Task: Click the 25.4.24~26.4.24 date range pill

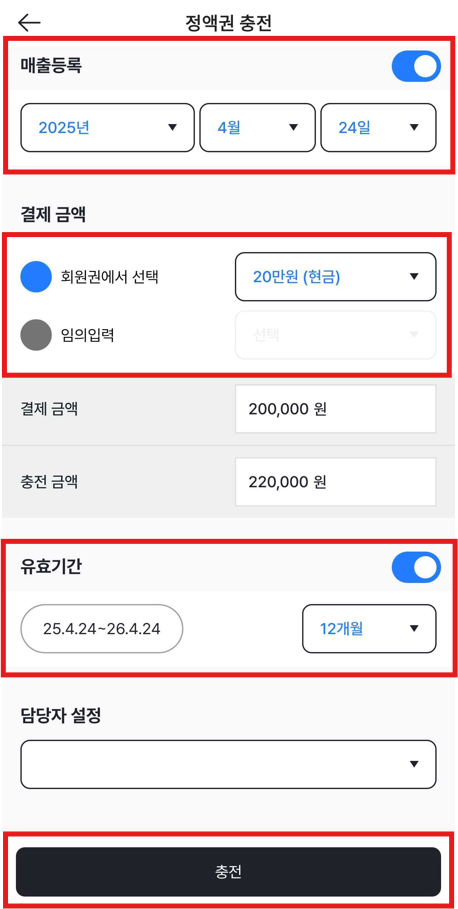Action: point(101,629)
